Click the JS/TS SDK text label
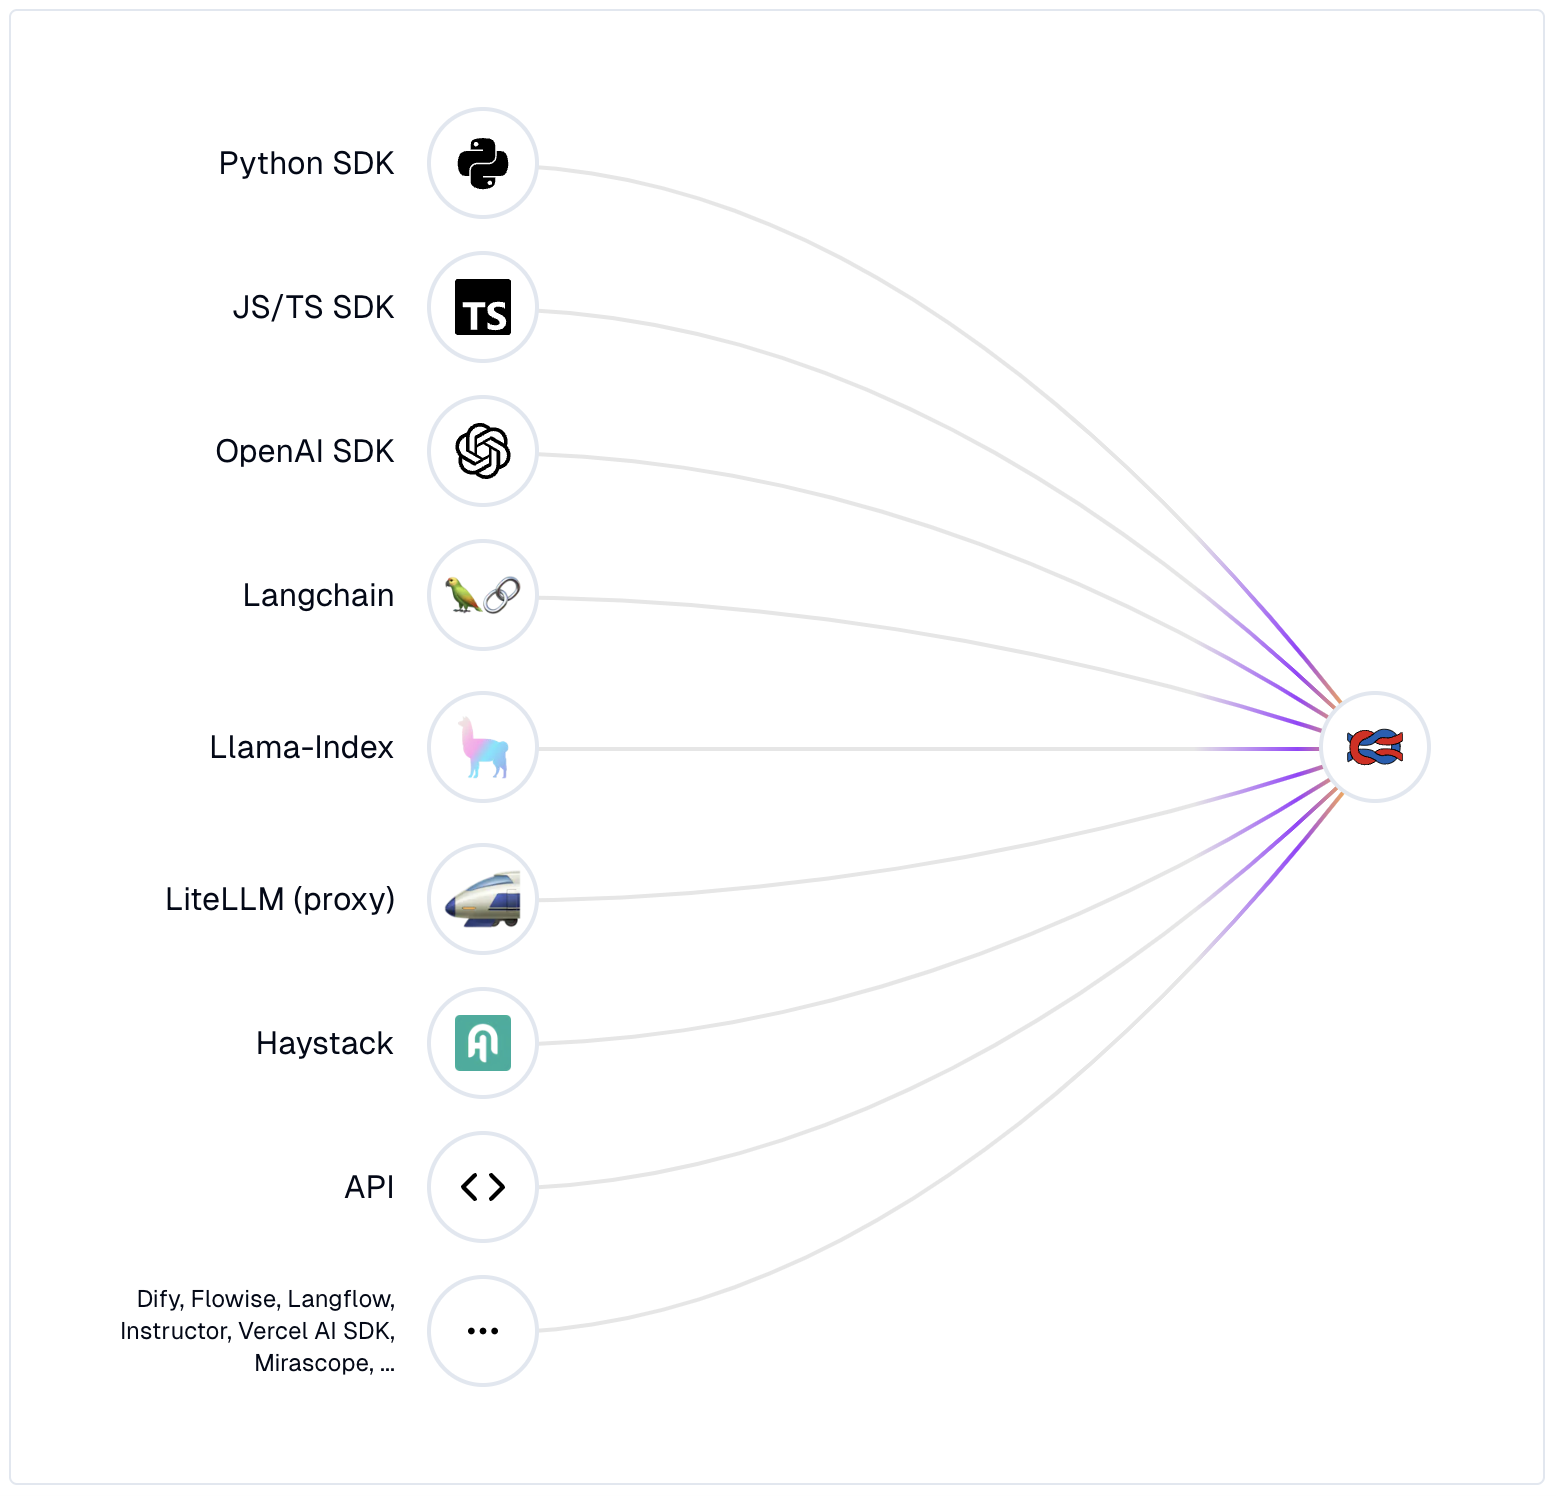1556x1496 pixels. click(313, 307)
